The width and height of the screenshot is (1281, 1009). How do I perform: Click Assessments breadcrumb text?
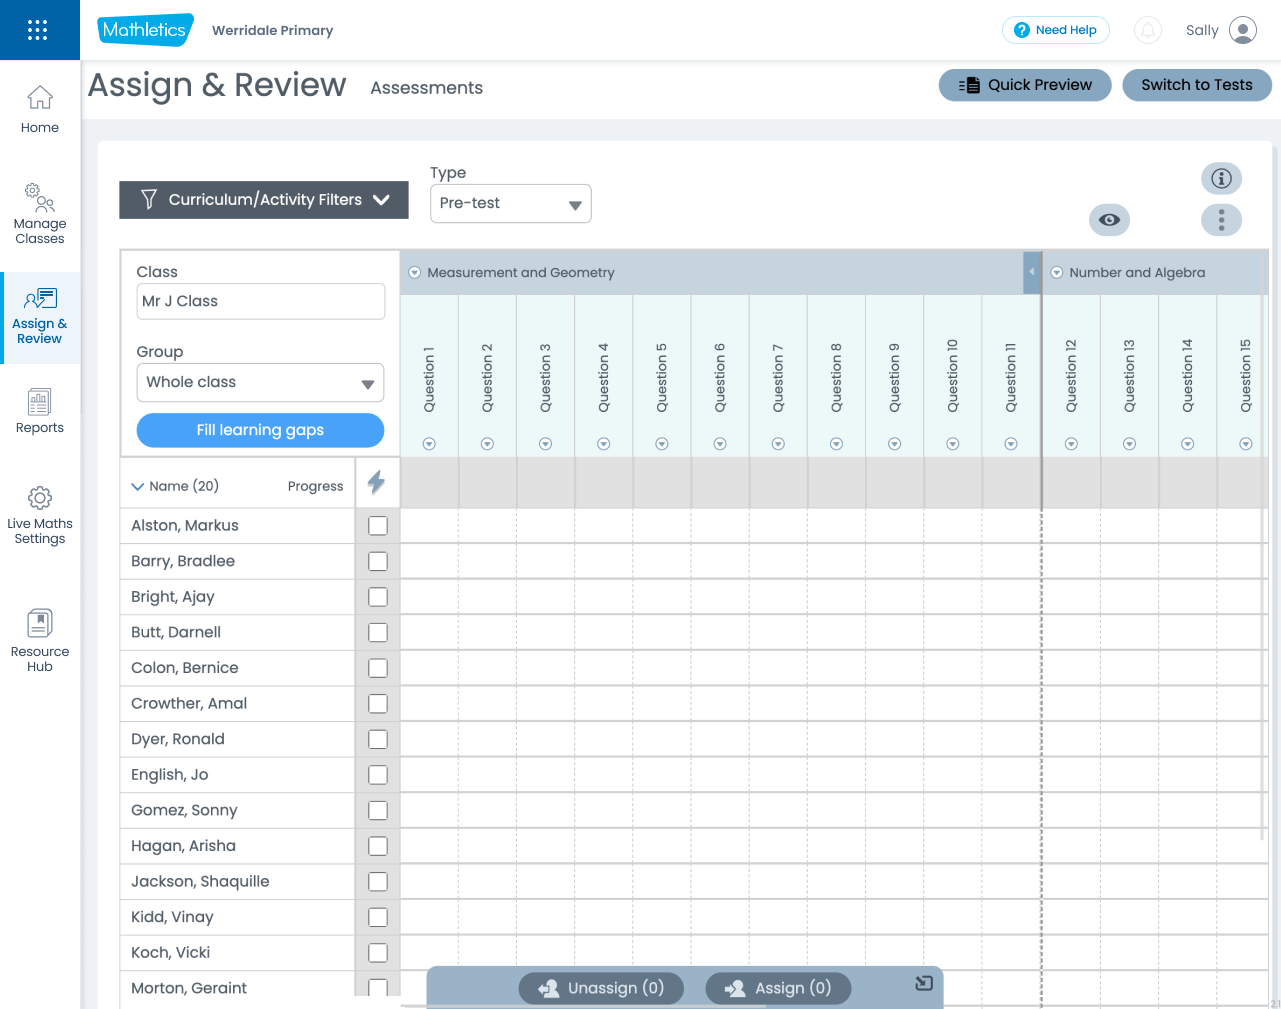click(427, 88)
